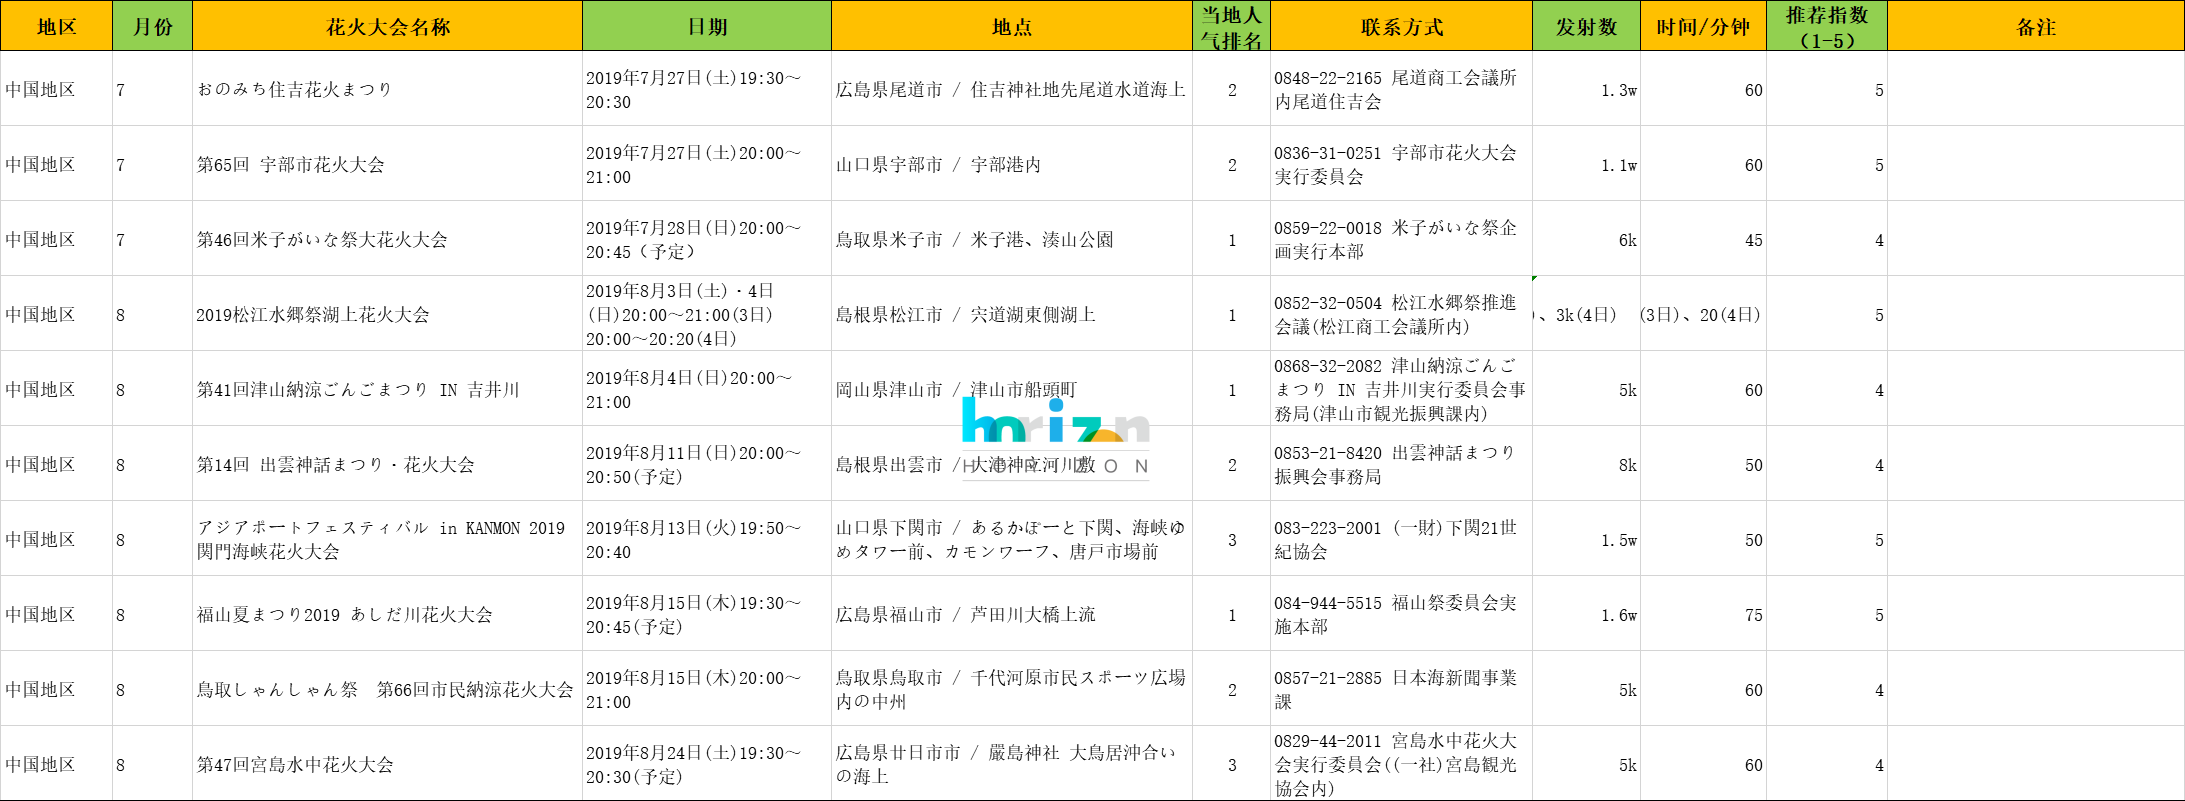Select launch count cell 1.3w
The width and height of the screenshot is (2185, 801).
tap(1586, 89)
